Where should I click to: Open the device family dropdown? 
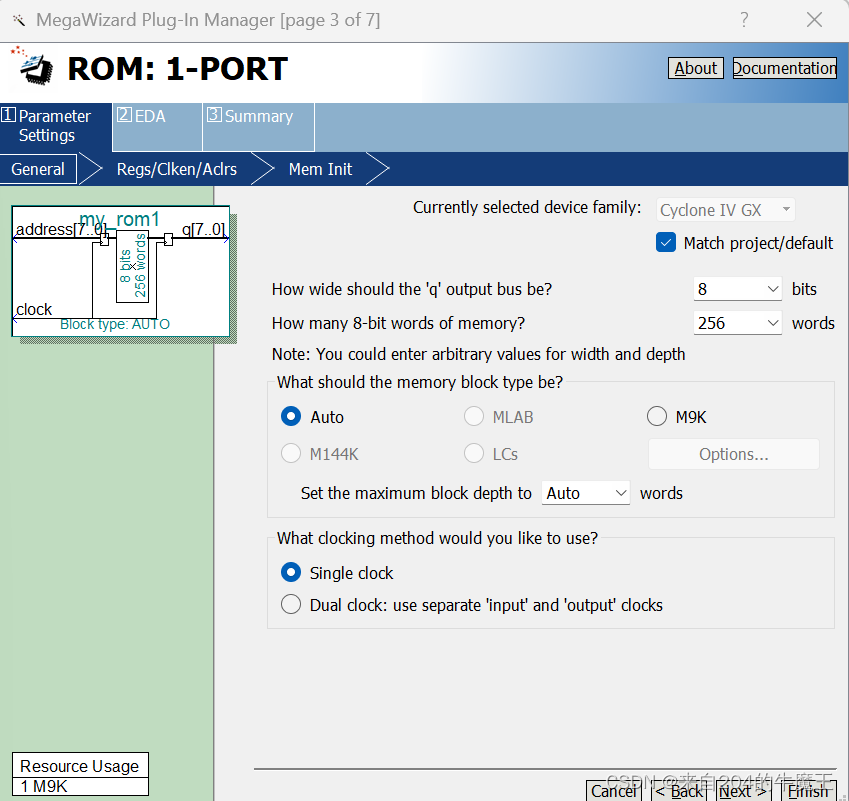[x=726, y=210]
